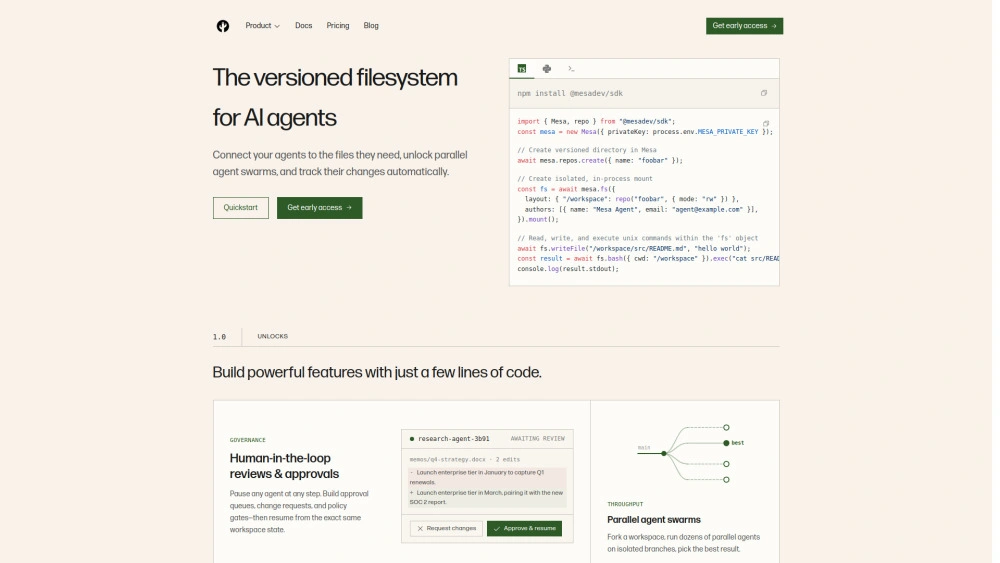Select the Python code tab

pyautogui.click(x=547, y=69)
